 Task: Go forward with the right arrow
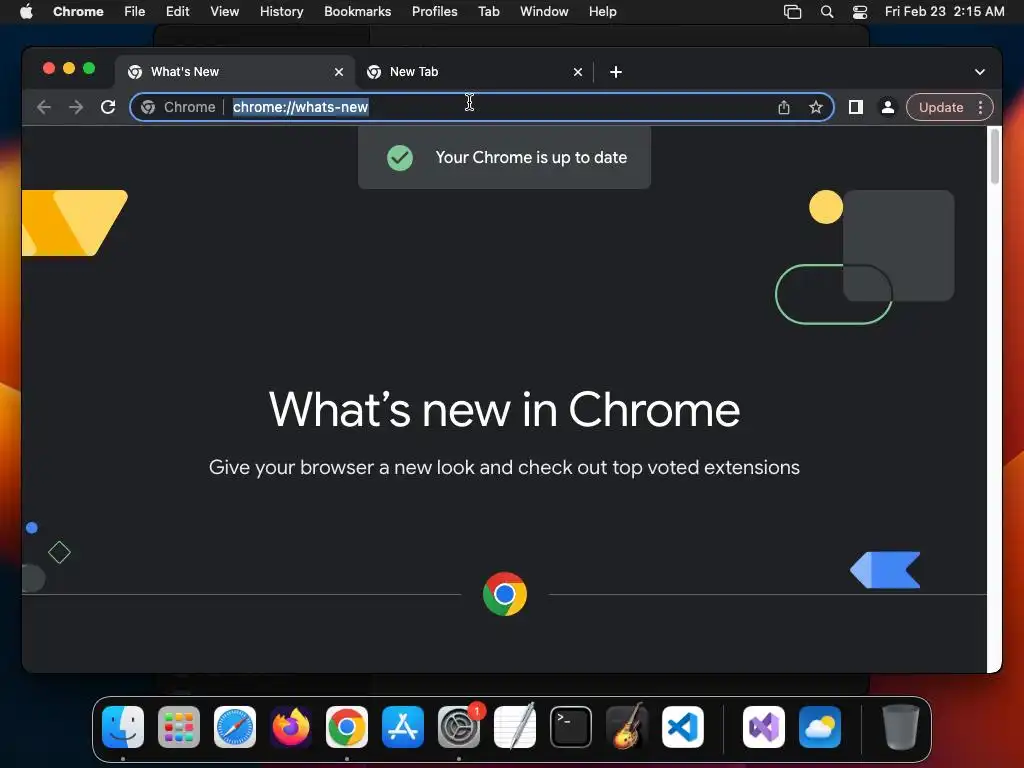(x=76, y=107)
